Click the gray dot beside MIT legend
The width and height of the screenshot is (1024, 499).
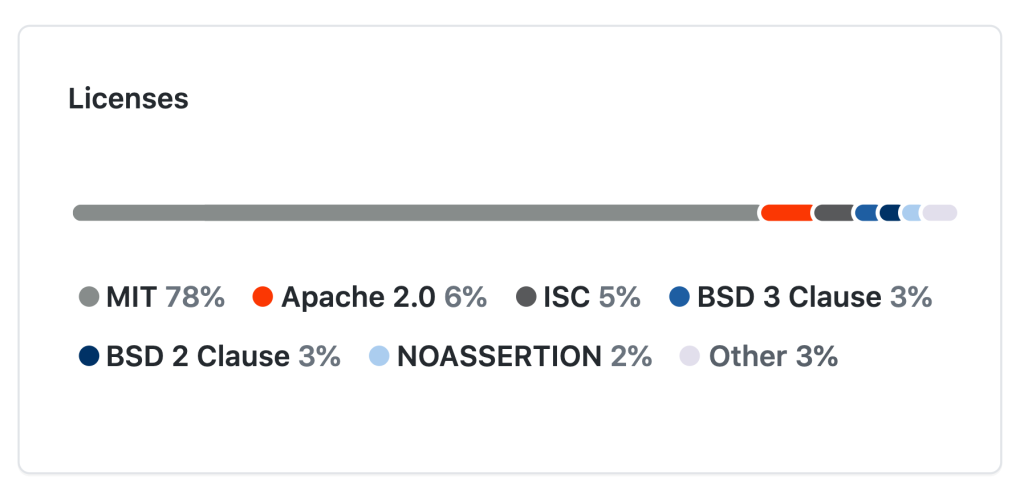point(89,297)
